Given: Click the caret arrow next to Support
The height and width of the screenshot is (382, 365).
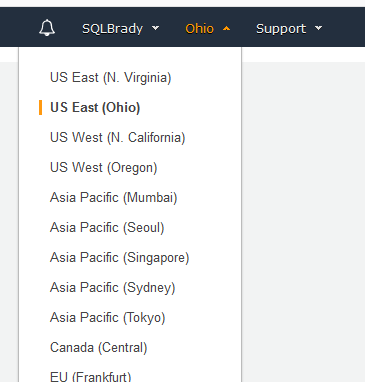Looking at the screenshot, I should click(319, 28).
